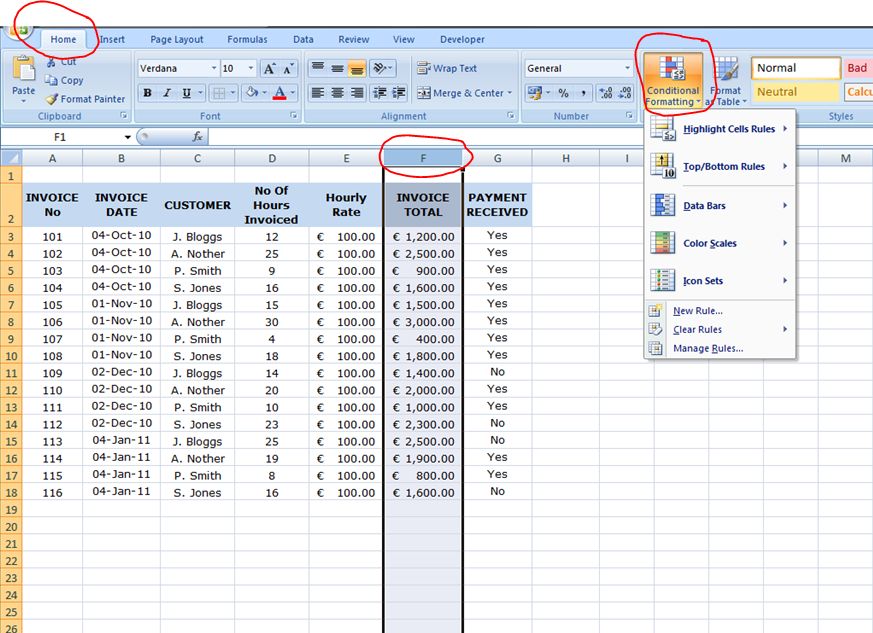Click the Name Box showing F1

point(60,137)
